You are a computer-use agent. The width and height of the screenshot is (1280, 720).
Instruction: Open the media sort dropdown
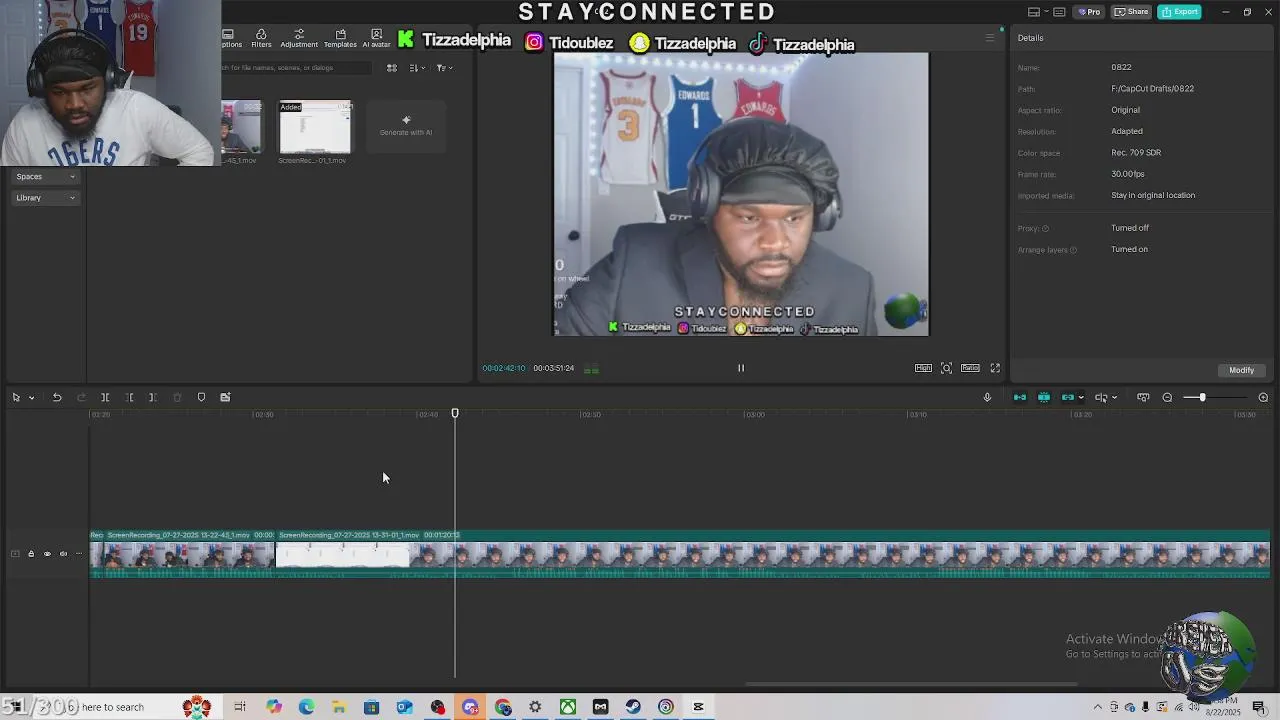[417, 68]
